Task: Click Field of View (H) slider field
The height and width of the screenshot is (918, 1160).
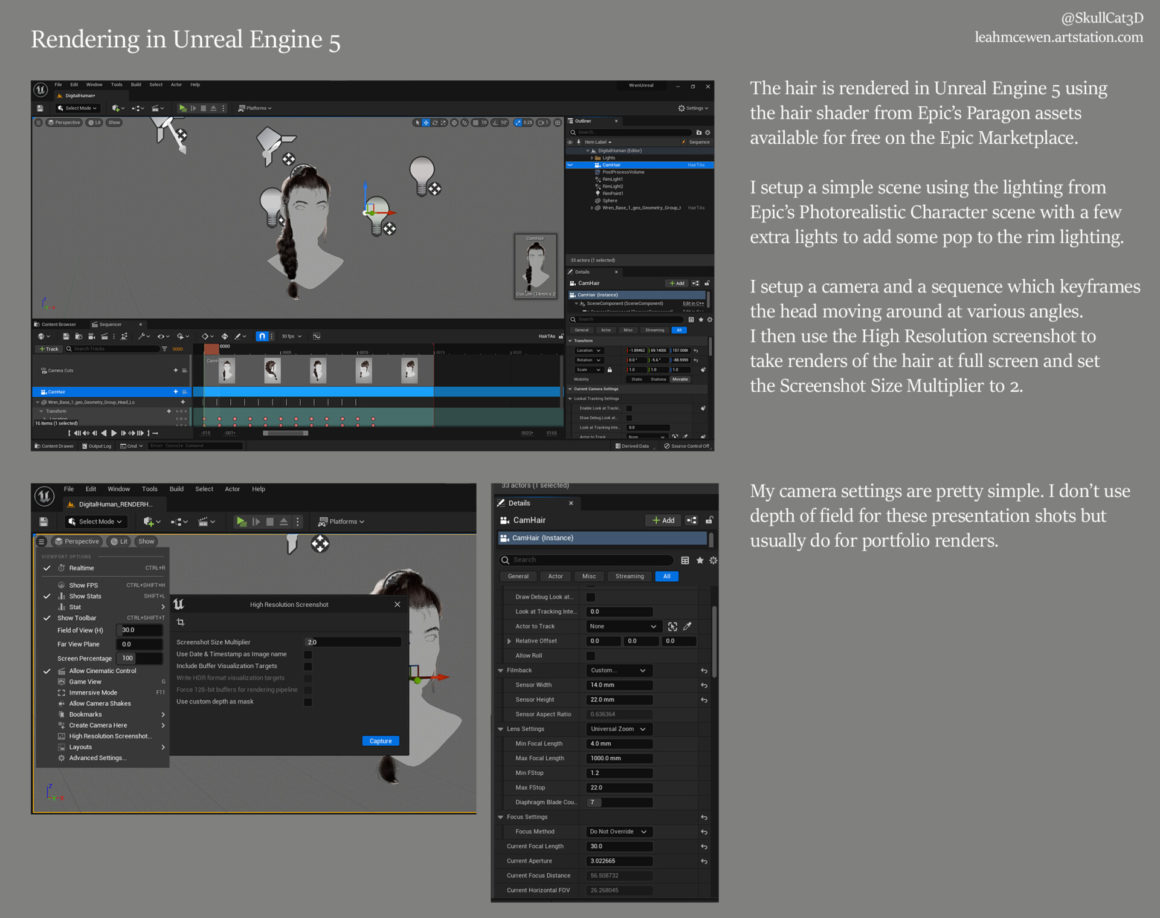Action: tap(139, 630)
